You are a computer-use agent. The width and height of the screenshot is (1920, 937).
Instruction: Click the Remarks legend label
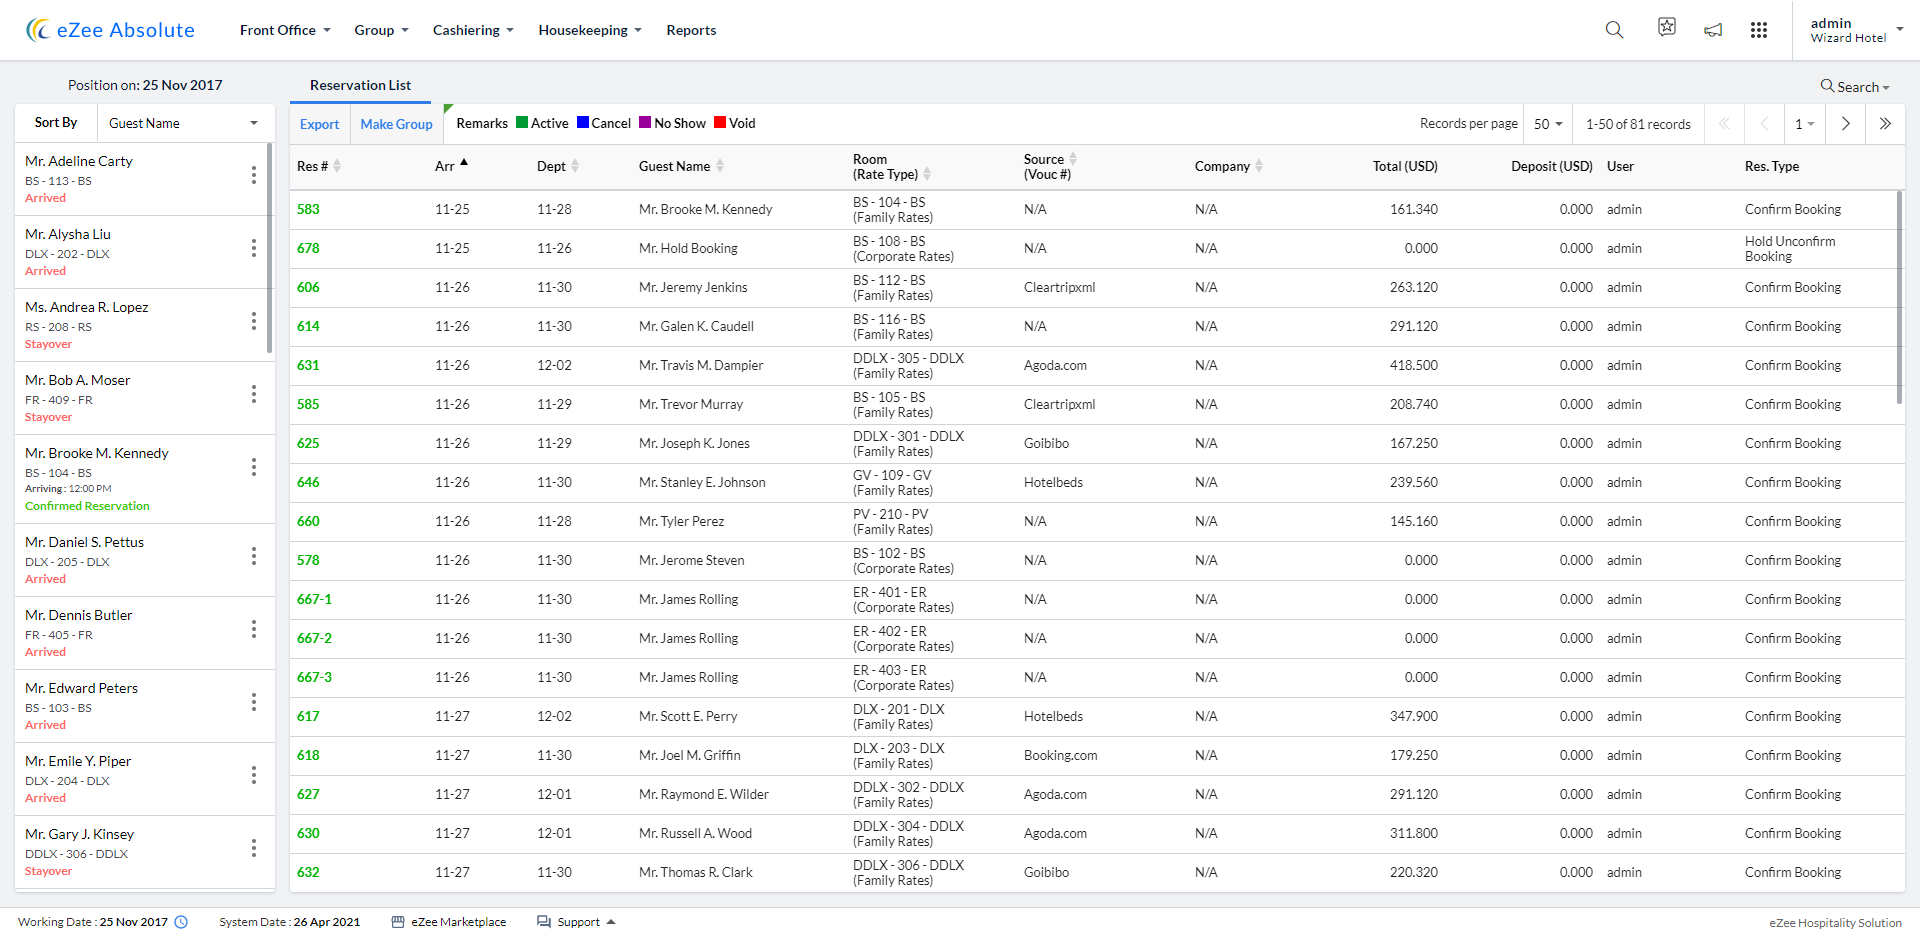click(x=482, y=123)
